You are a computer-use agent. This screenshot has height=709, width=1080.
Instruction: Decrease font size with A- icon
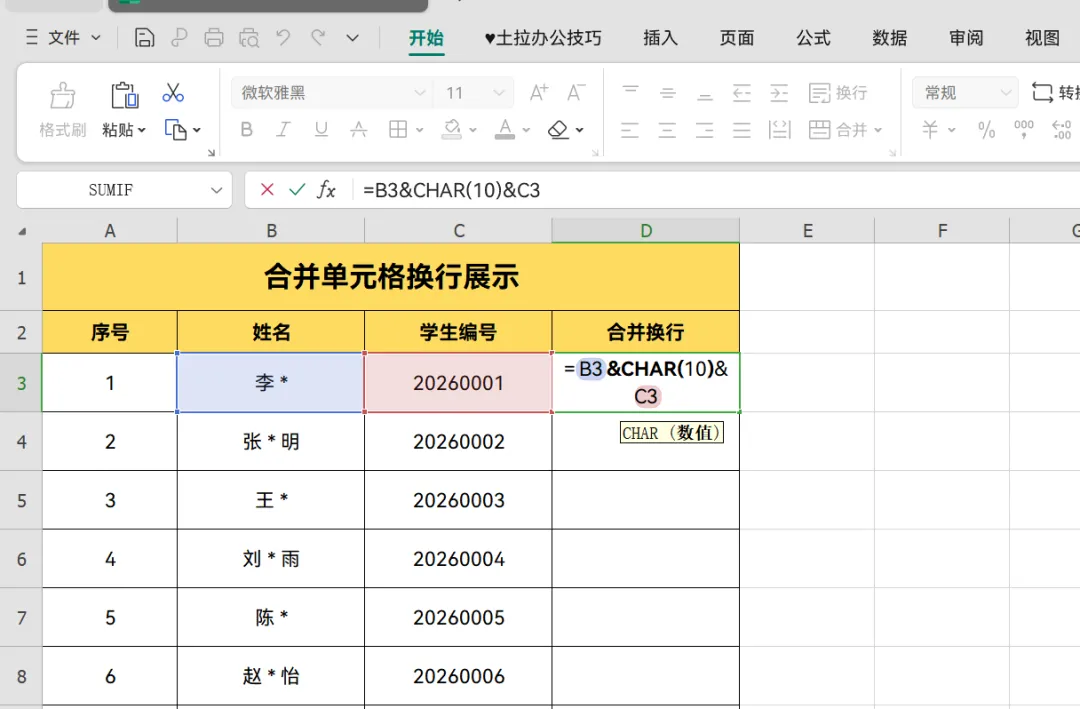click(576, 92)
